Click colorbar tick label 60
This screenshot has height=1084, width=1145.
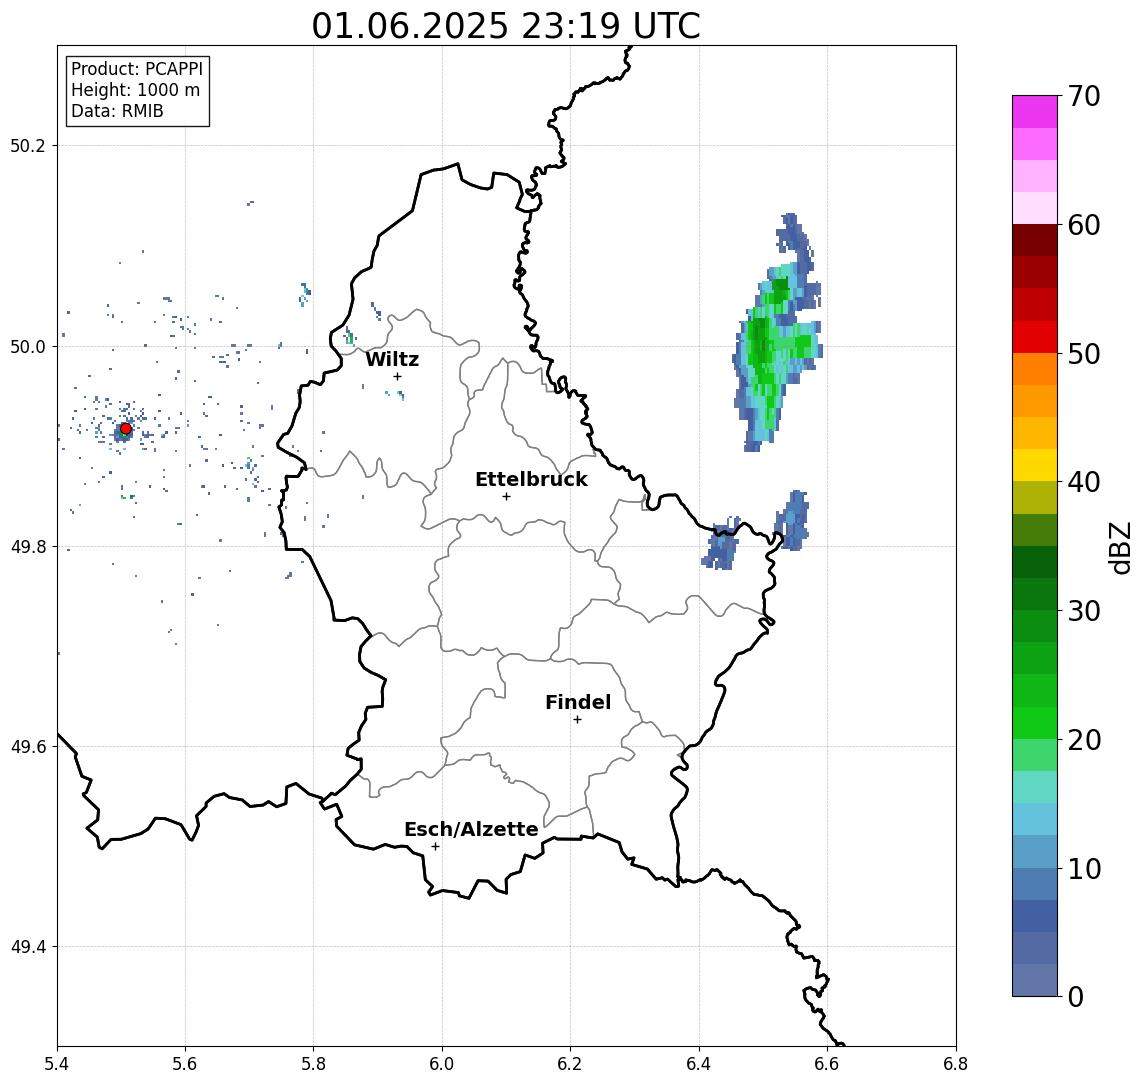[x=1084, y=225]
